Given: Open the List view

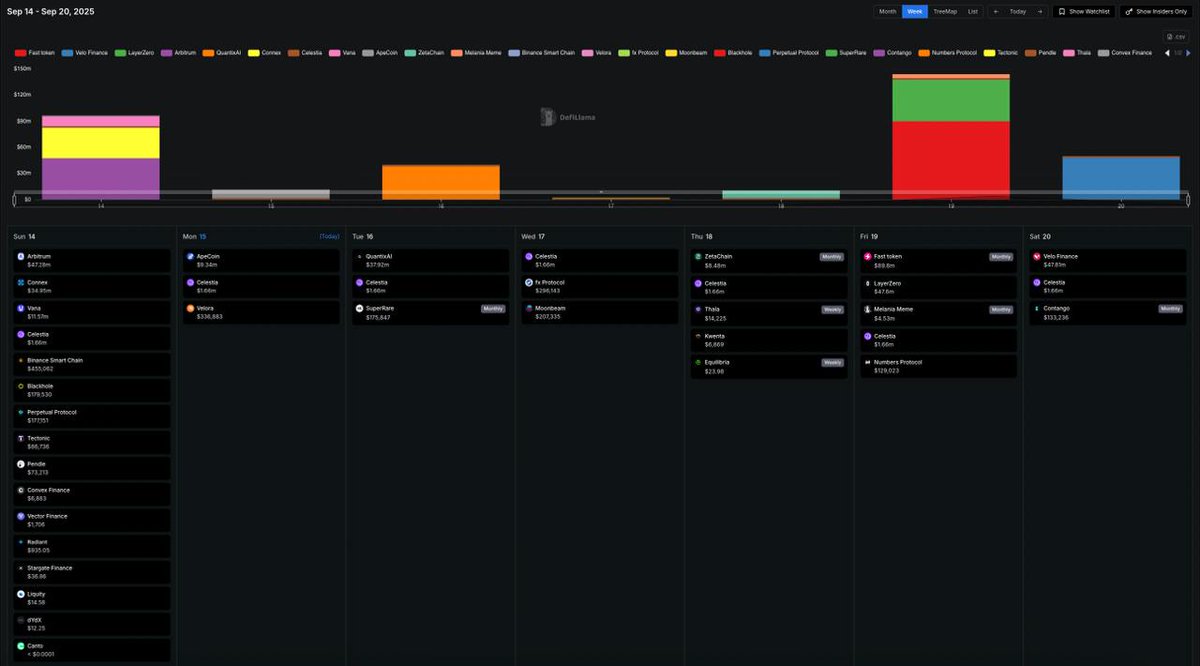Looking at the screenshot, I should point(972,11).
